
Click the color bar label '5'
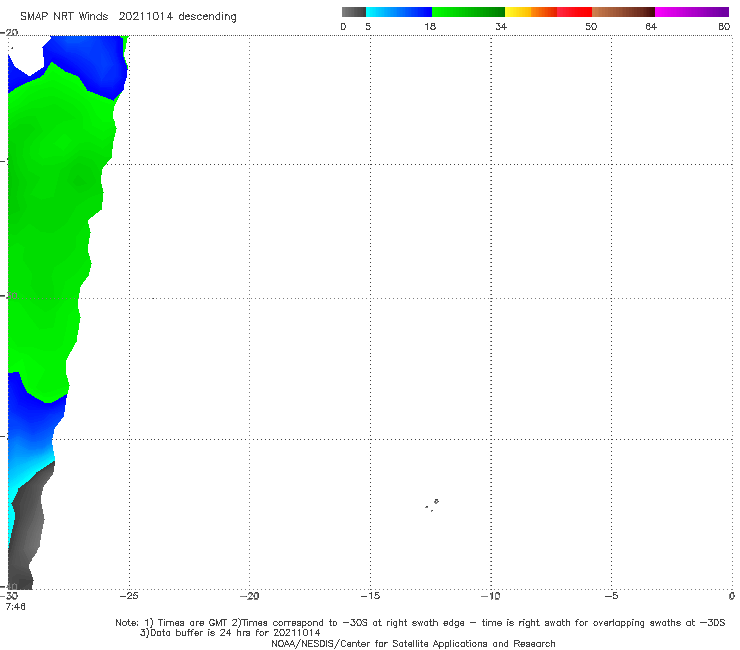[368, 26]
